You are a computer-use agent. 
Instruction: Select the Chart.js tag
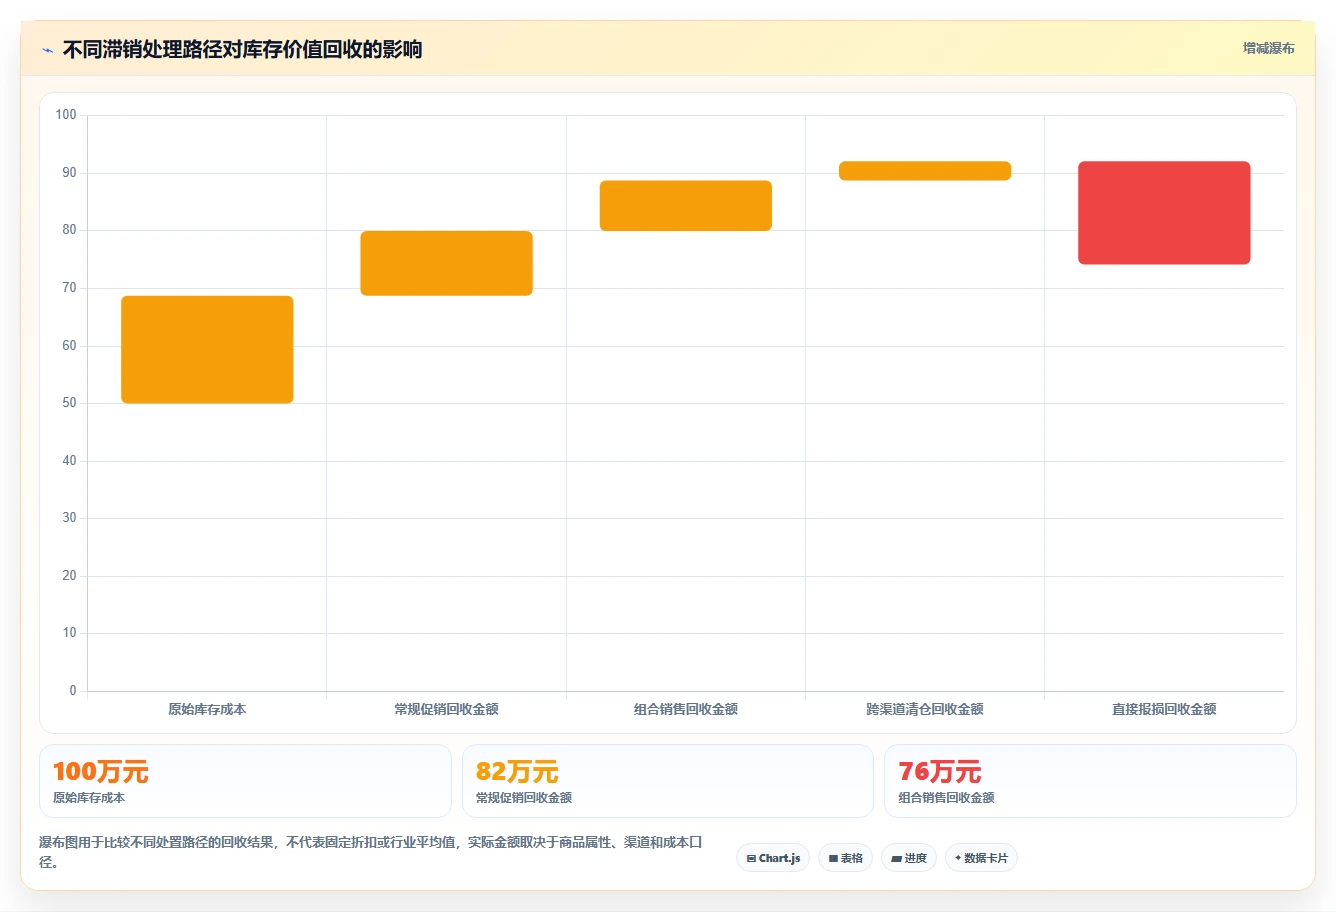tap(773, 858)
